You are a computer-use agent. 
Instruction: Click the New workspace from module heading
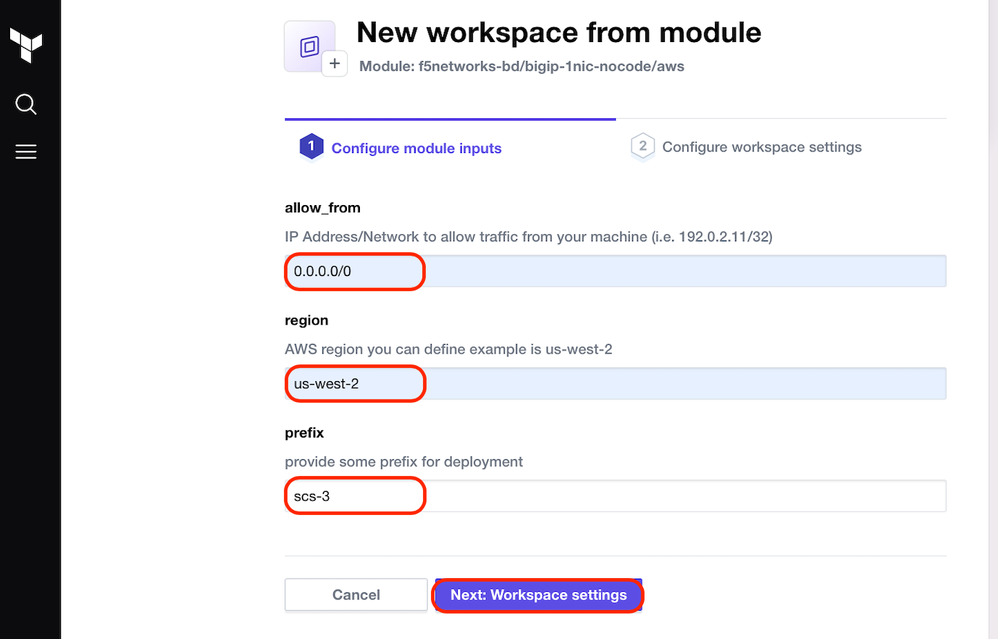tap(558, 33)
